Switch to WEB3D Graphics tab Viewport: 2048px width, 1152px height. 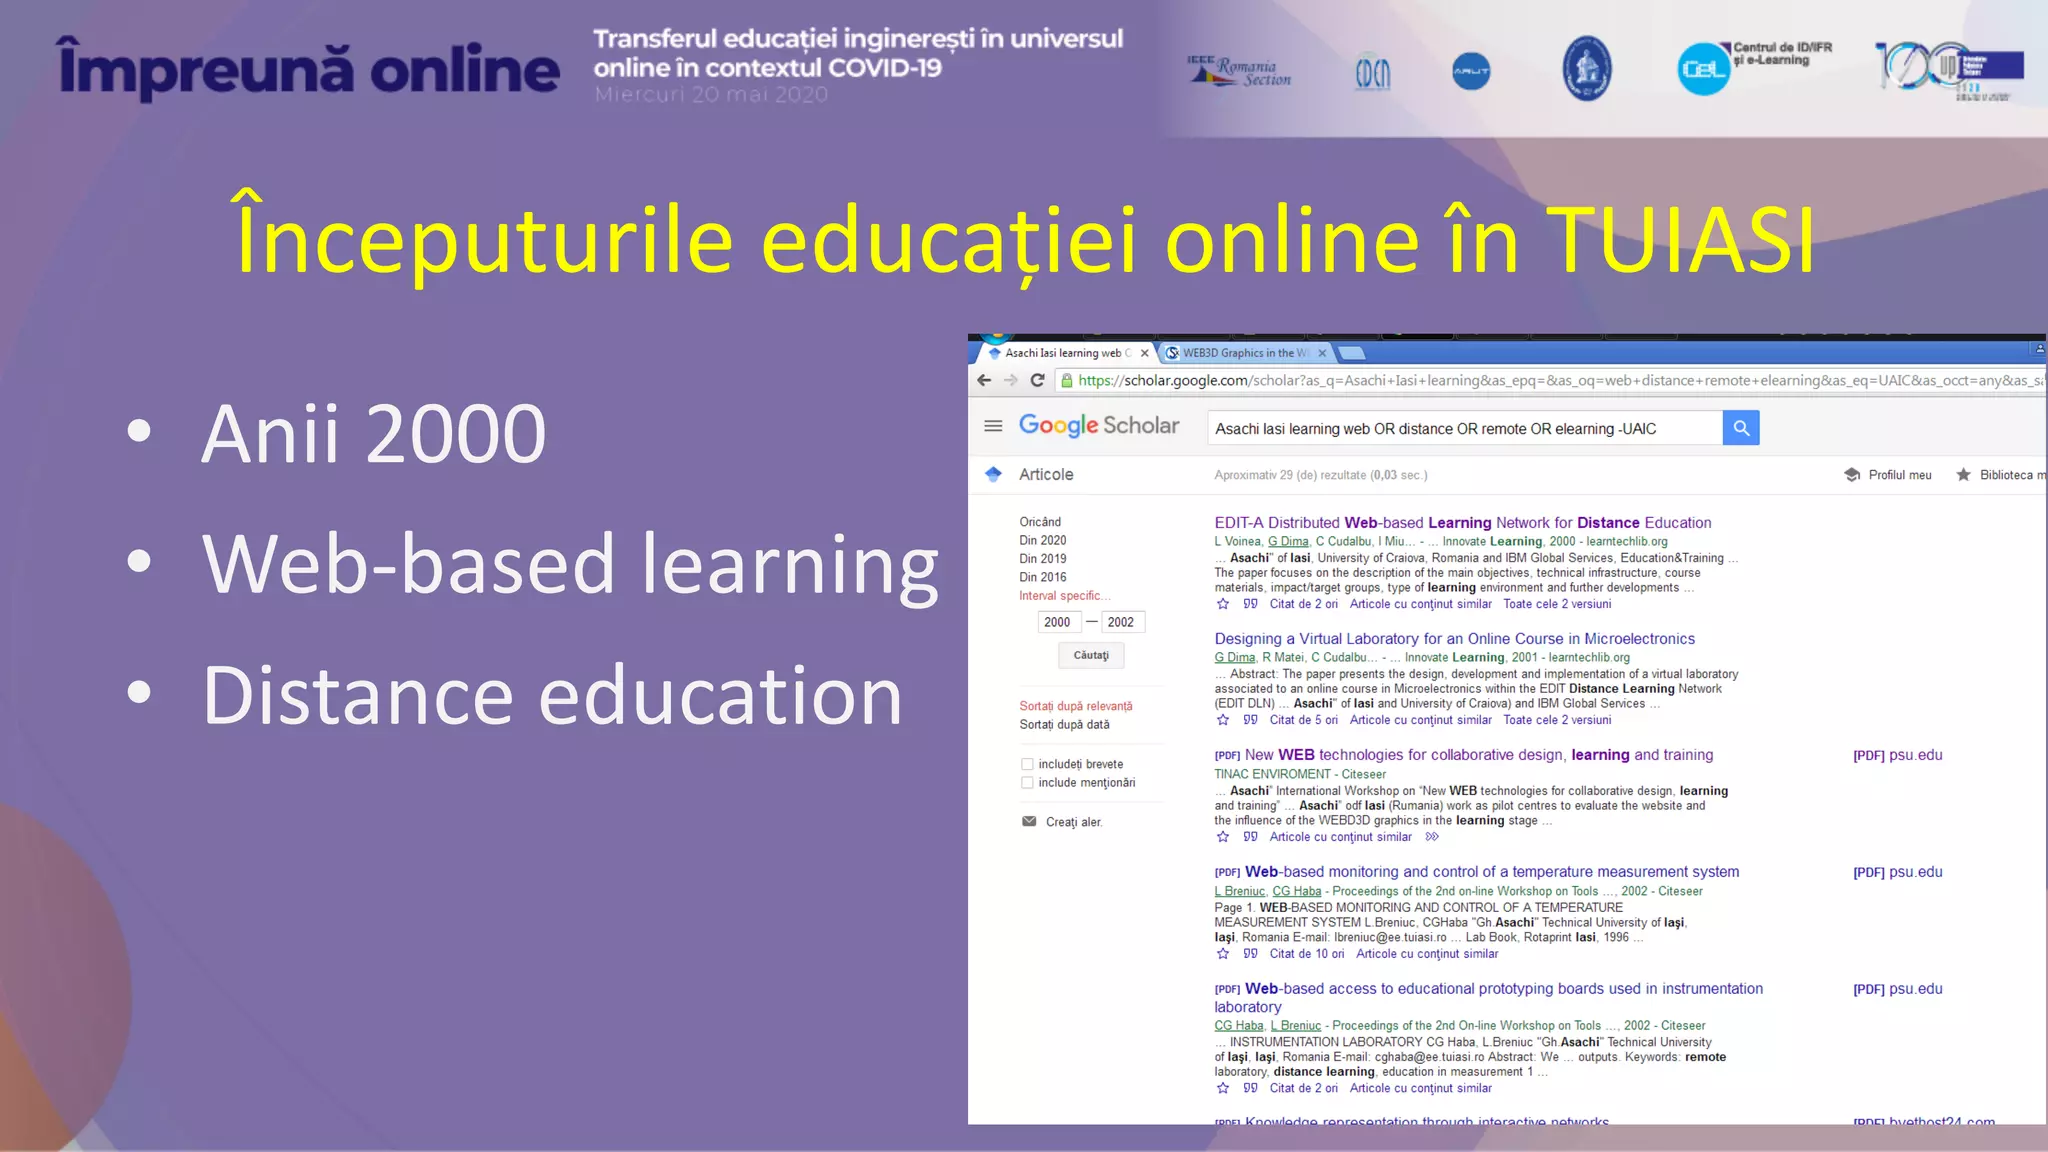(1245, 353)
